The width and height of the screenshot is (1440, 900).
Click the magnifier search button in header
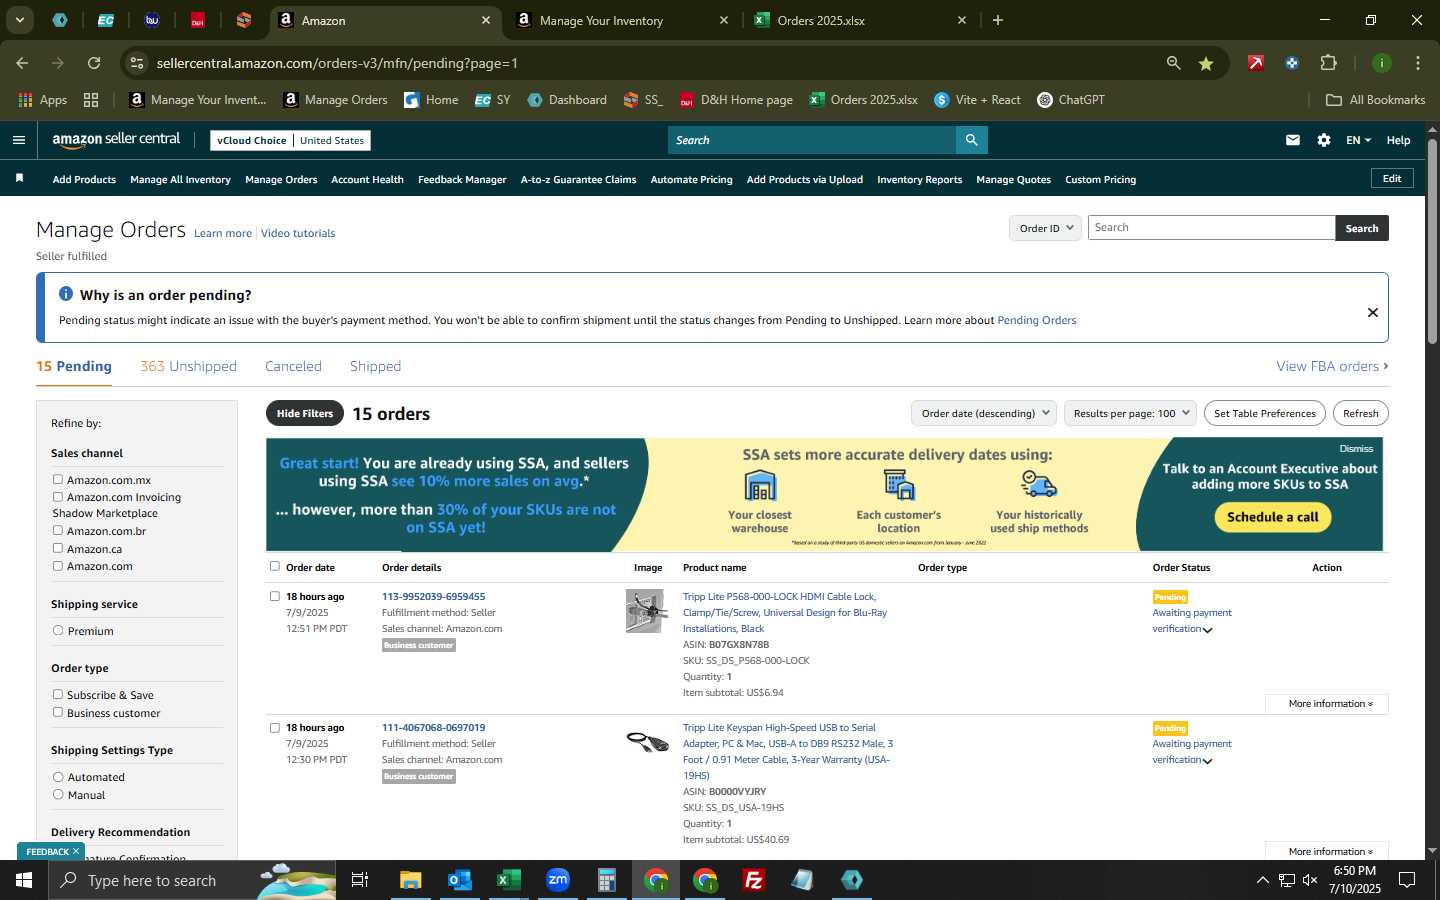(971, 140)
